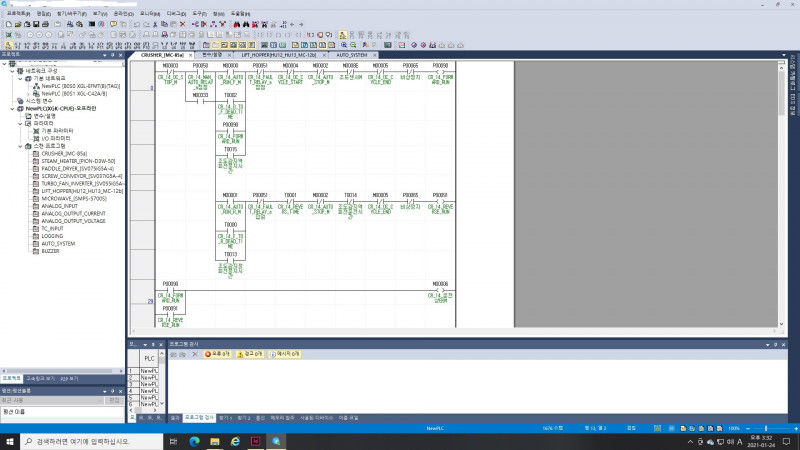Click the Zoom In magnifier icon
The image size is (800, 450).
pyautogui.click(x=342, y=45)
